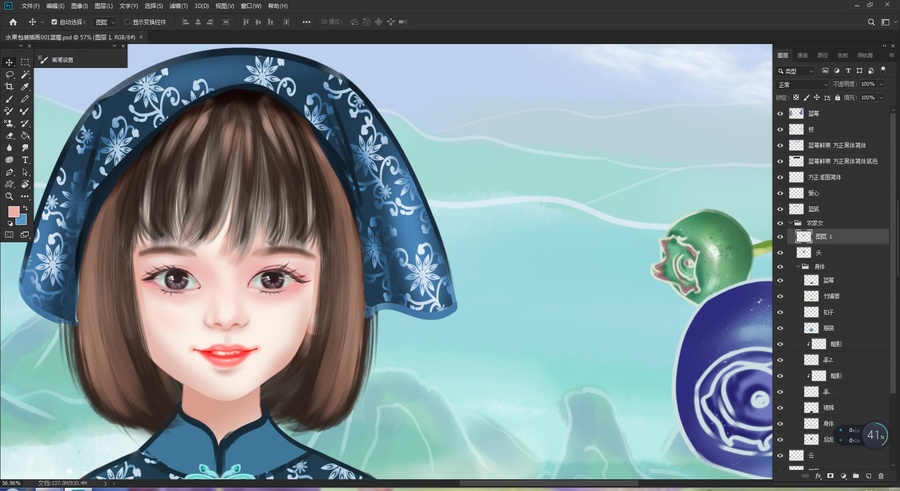Viewport: 900px width, 491px height.
Task: Select the Pen tool
Action: [9, 172]
